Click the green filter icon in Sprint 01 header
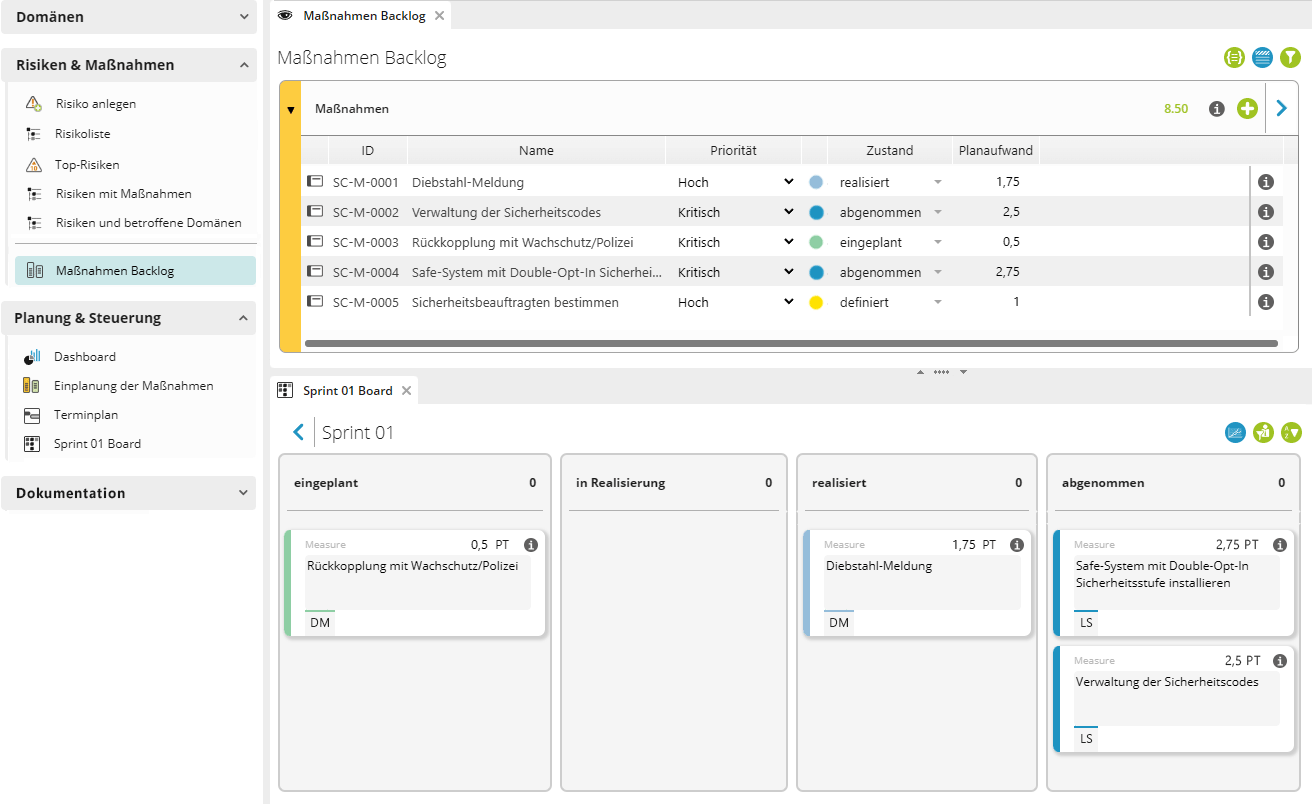The width and height of the screenshot is (1312, 804). [1292, 432]
